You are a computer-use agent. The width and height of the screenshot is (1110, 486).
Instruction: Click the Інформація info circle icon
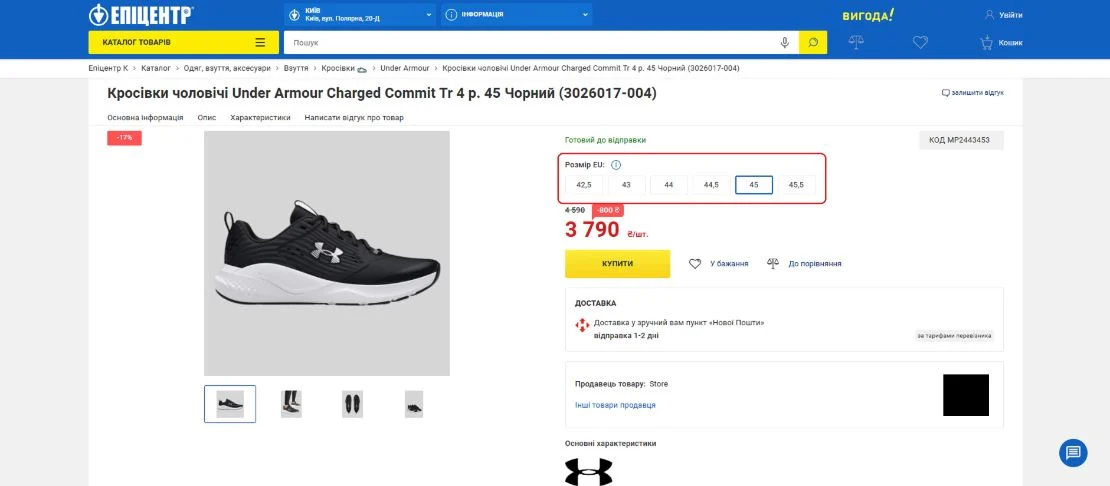451,15
